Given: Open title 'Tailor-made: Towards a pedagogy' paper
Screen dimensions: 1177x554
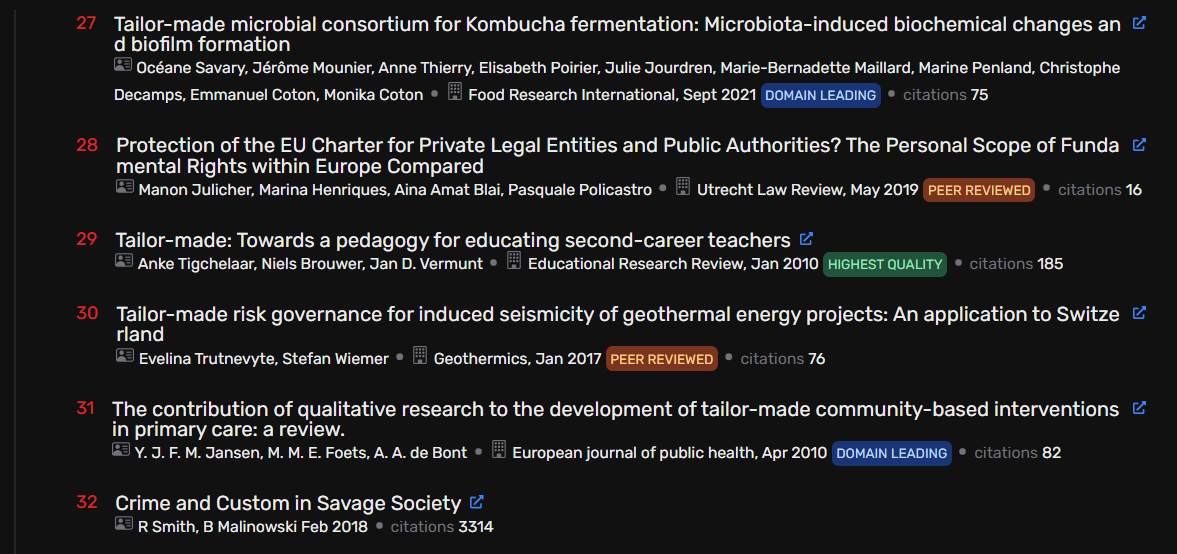Looking at the screenshot, I should (453, 240).
